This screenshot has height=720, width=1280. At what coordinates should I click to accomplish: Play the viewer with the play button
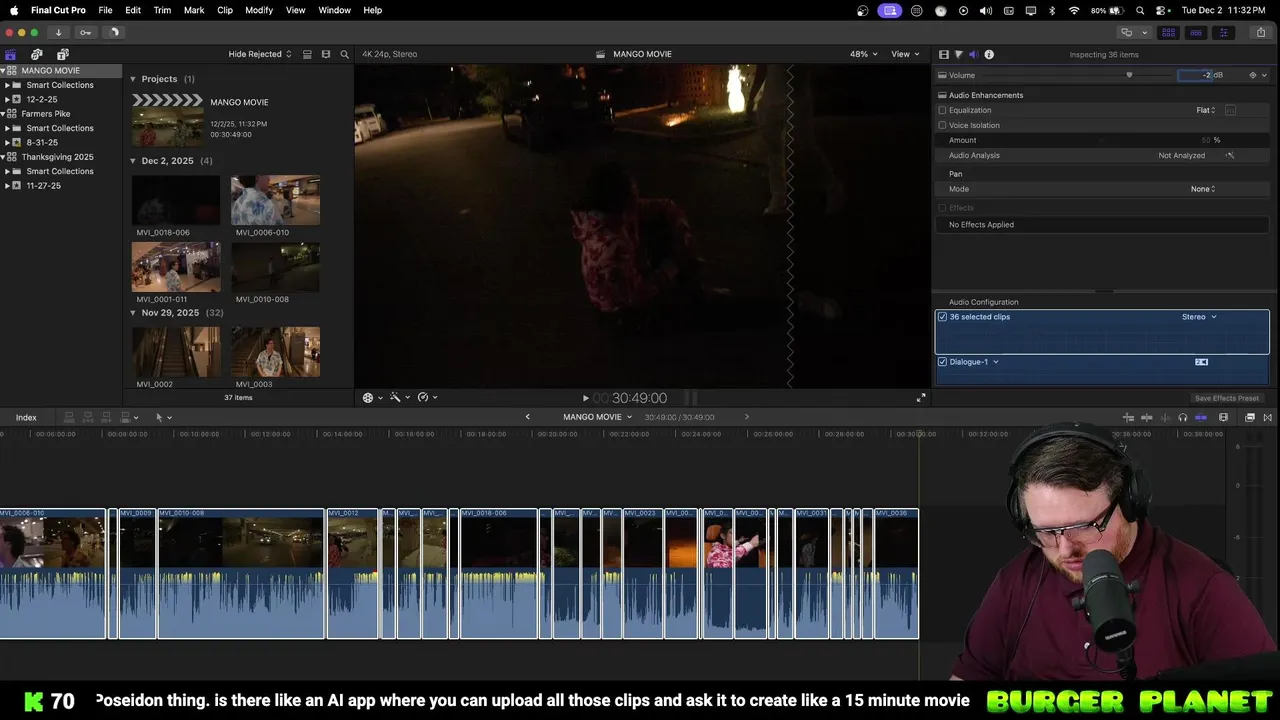coord(586,398)
